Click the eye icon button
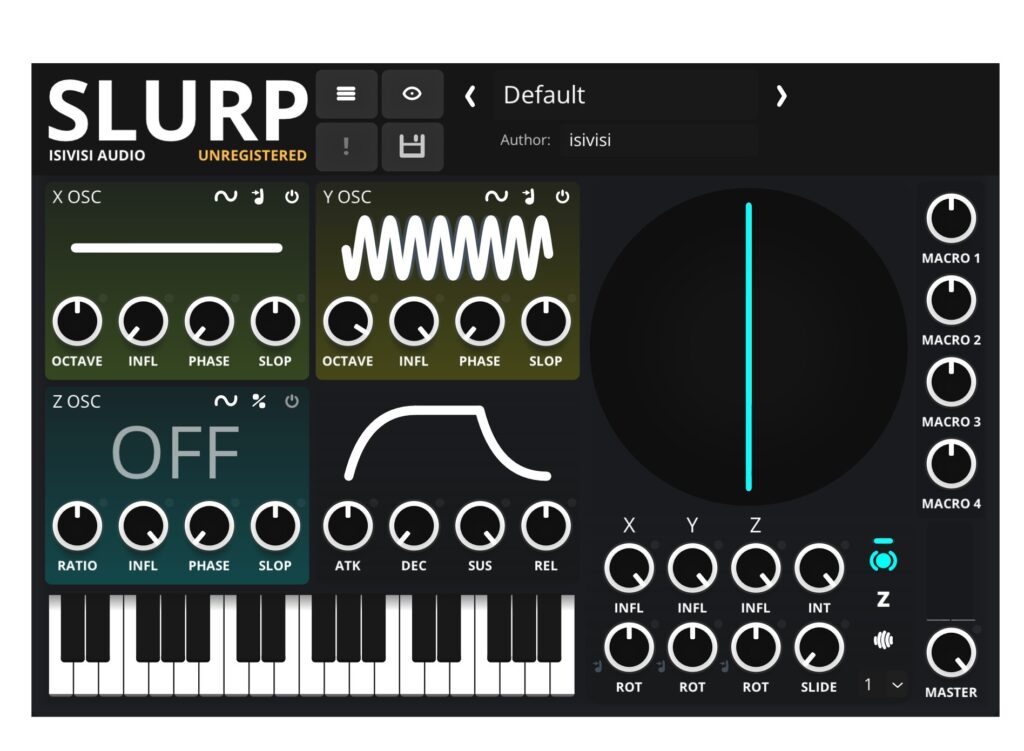This screenshot has width=1024, height=751. 411,94
